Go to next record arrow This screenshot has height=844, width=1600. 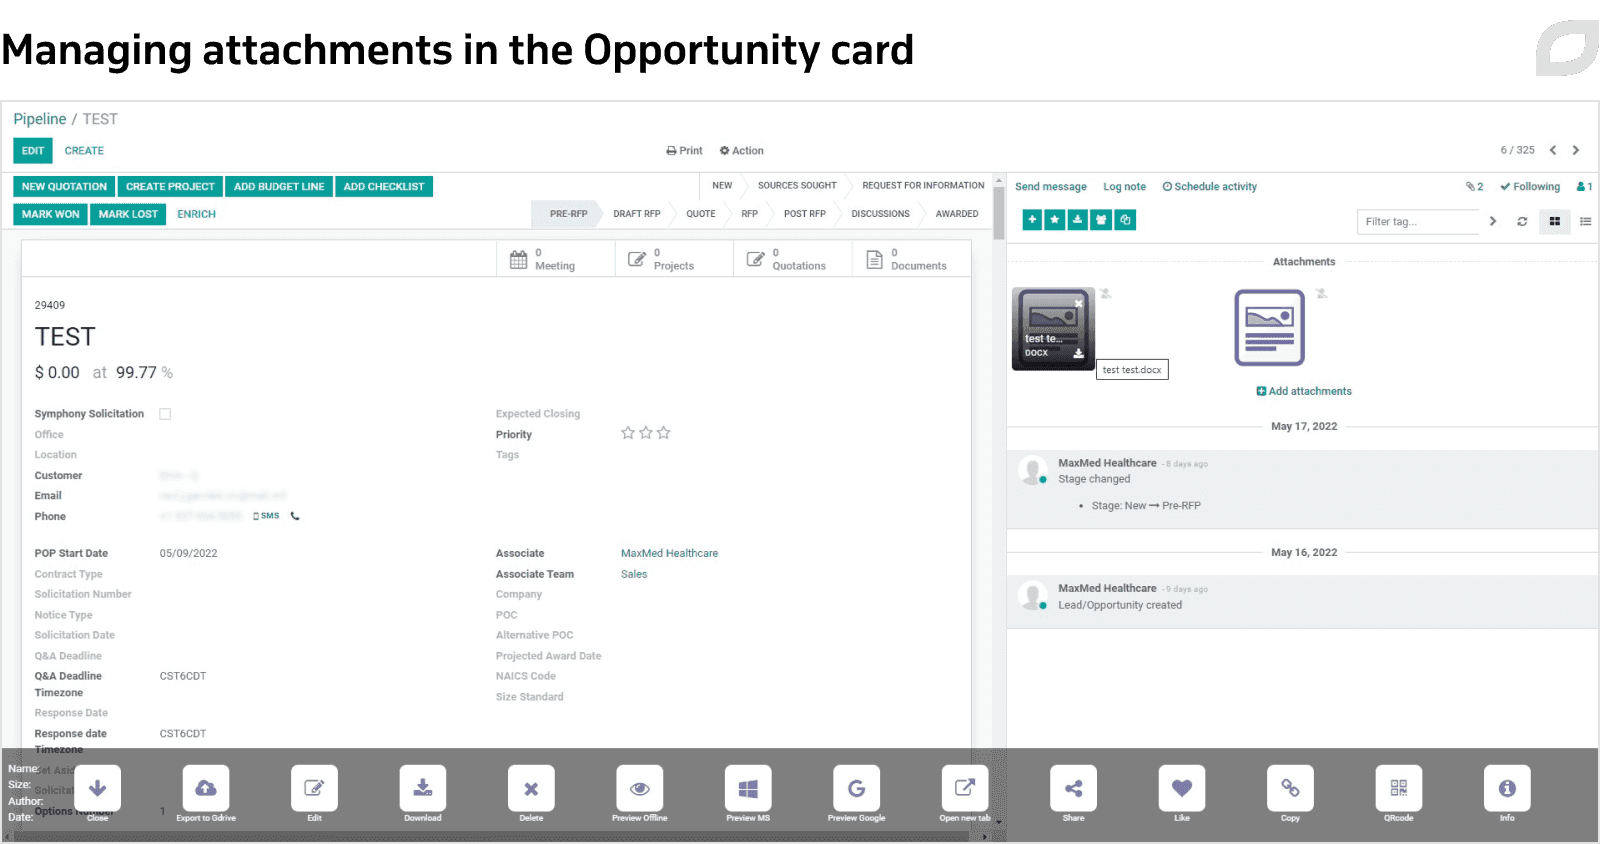pos(1576,150)
